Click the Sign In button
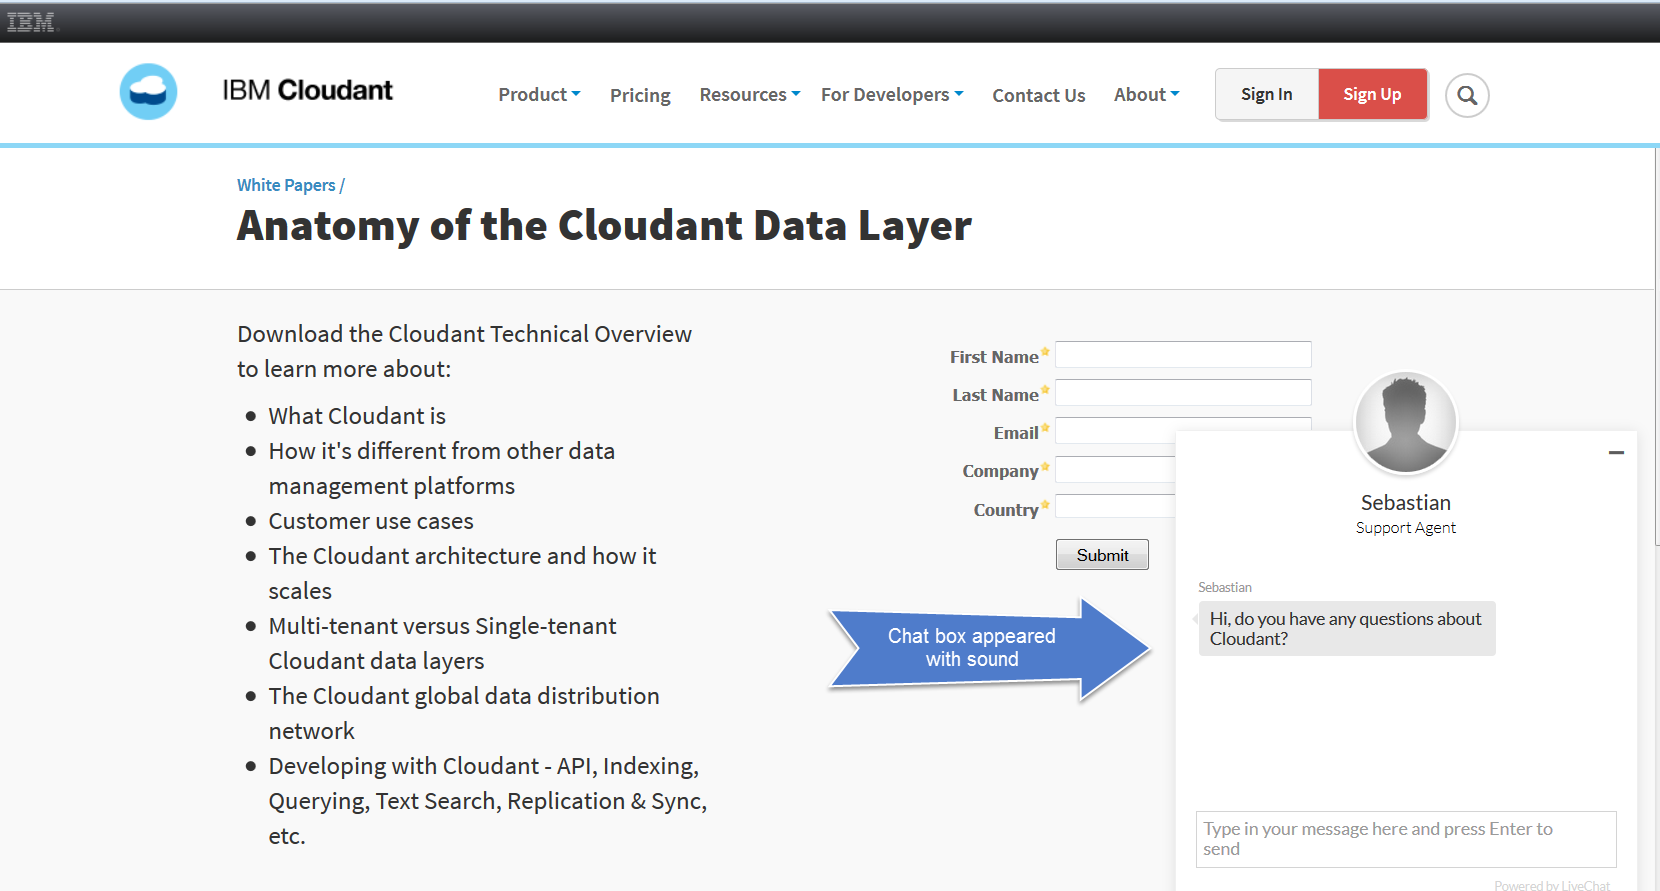1660x891 pixels. tap(1266, 95)
